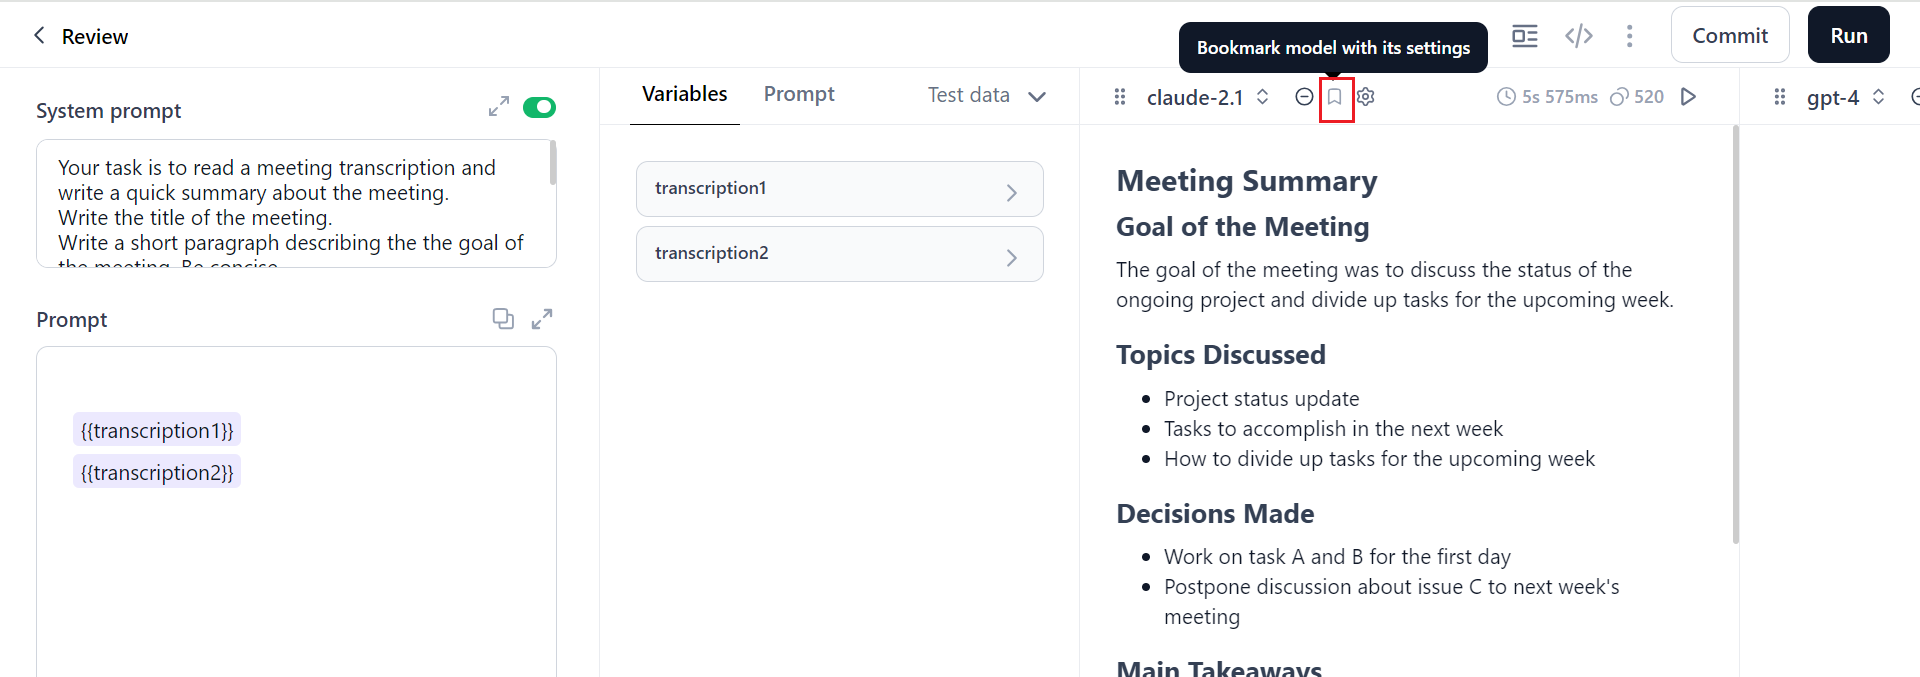
Task: Open the three-dot more options menu
Action: tap(1629, 36)
